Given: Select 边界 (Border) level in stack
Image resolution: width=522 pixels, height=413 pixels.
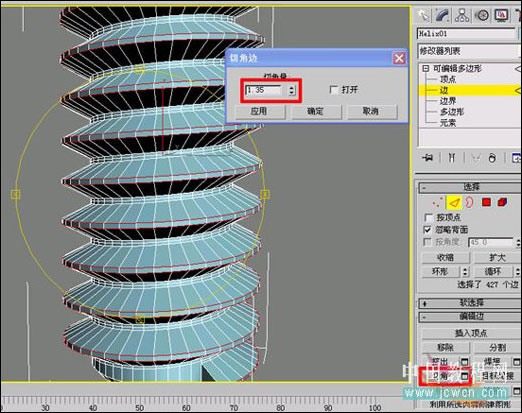Looking at the screenshot, I should point(448,101).
